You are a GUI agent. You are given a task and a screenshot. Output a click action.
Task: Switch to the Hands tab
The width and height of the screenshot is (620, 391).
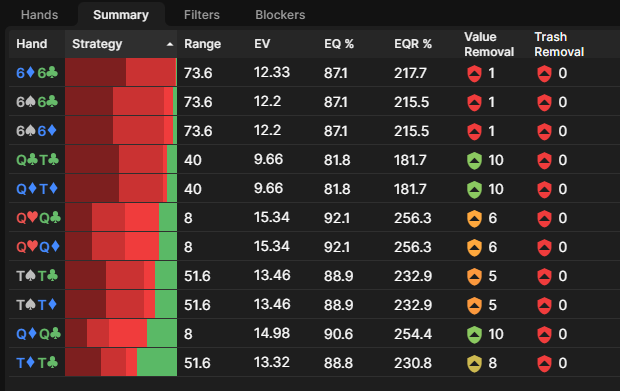click(x=40, y=15)
